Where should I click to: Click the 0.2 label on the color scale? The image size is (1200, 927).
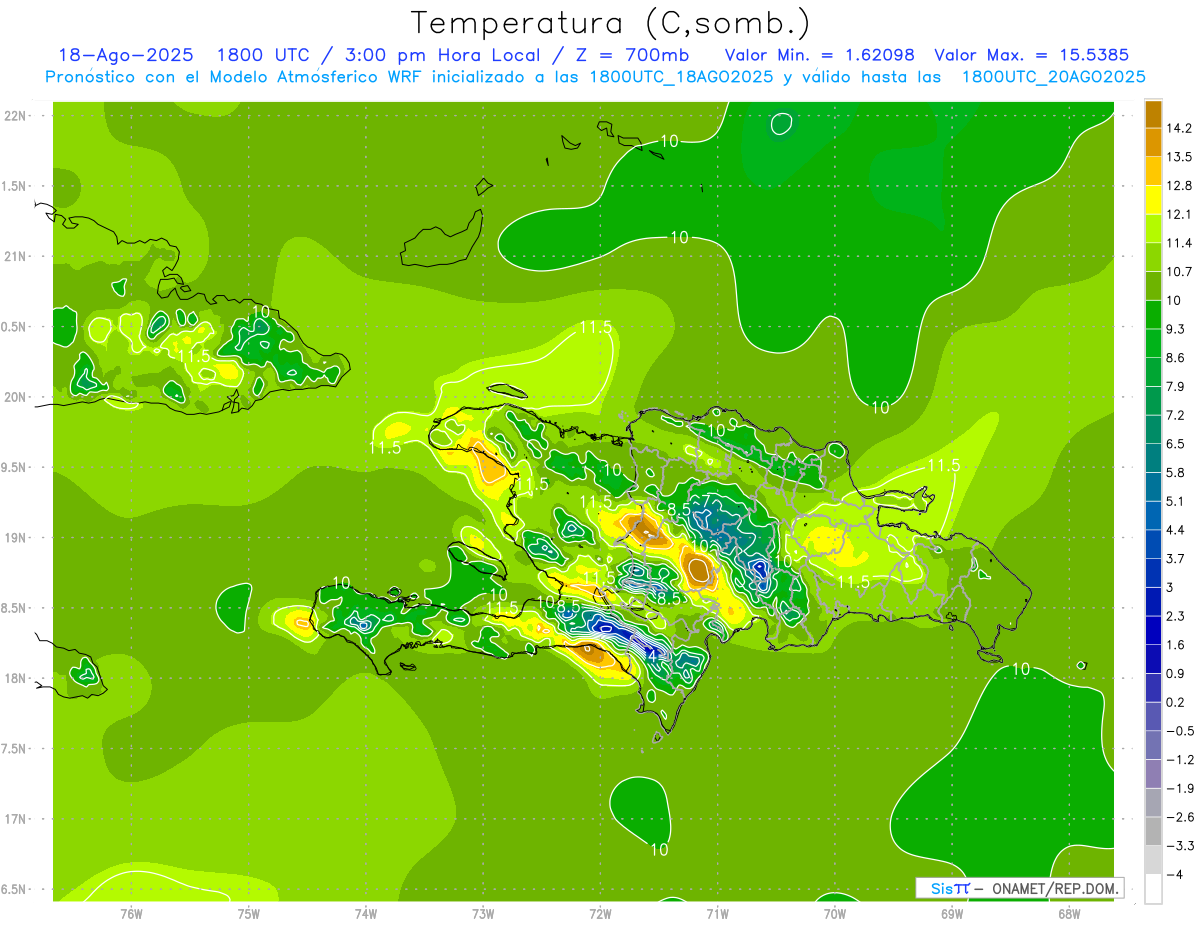(x=1176, y=702)
